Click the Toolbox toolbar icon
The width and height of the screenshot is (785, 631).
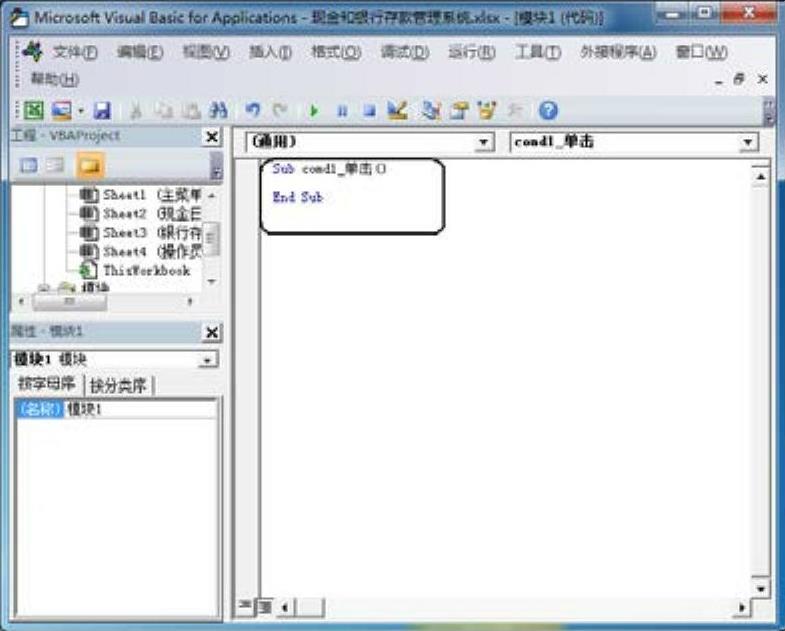click(x=515, y=110)
